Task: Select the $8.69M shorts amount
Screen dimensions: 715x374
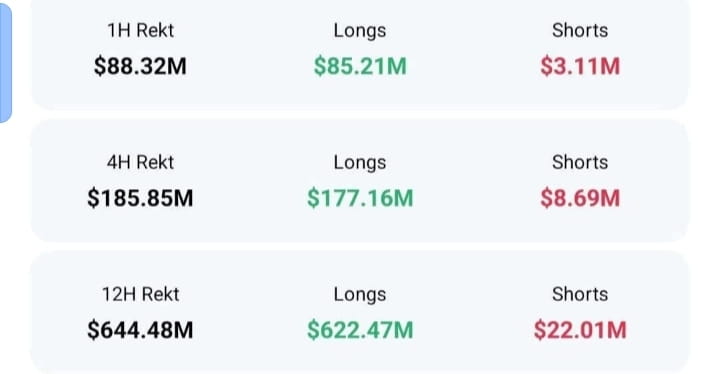Action: coord(580,198)
